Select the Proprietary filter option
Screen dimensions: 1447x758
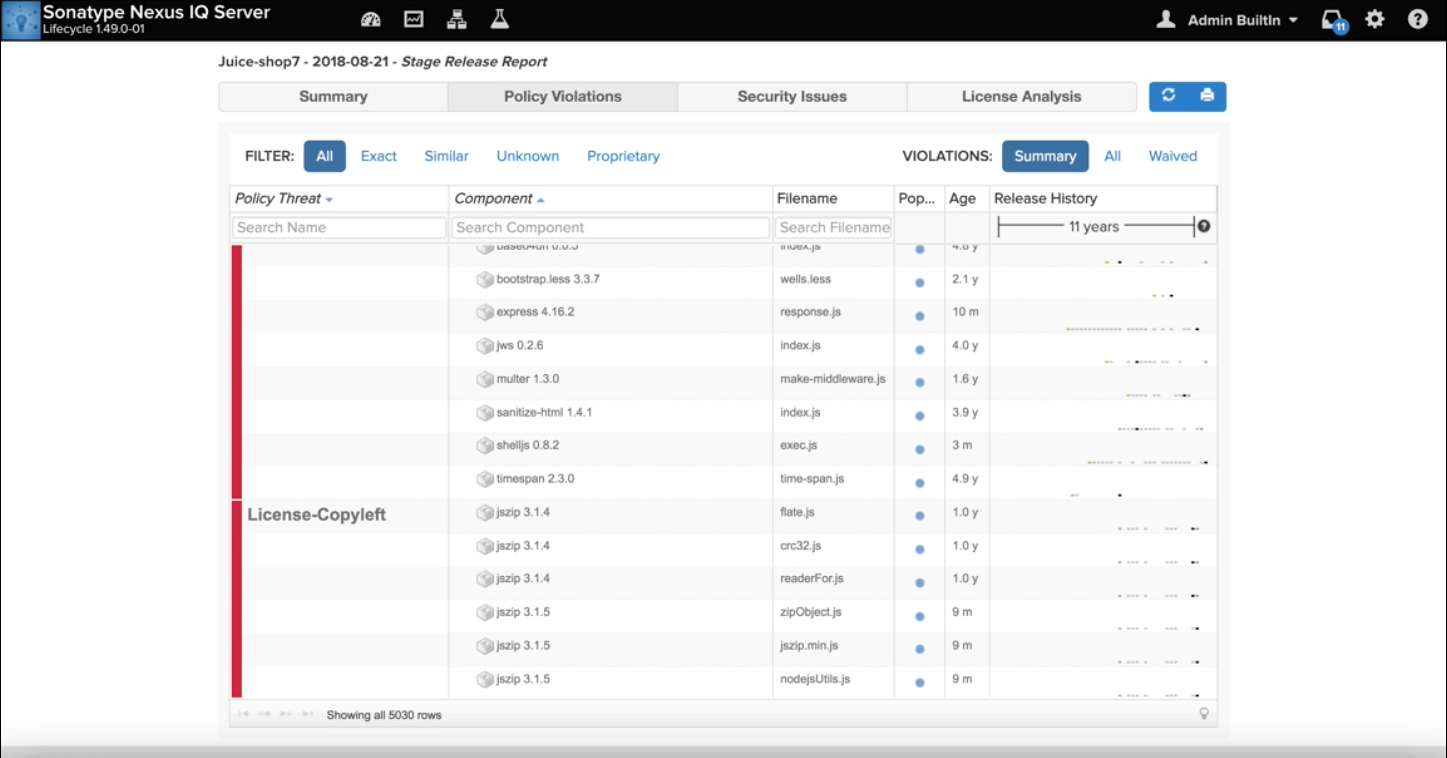(623, 156)
